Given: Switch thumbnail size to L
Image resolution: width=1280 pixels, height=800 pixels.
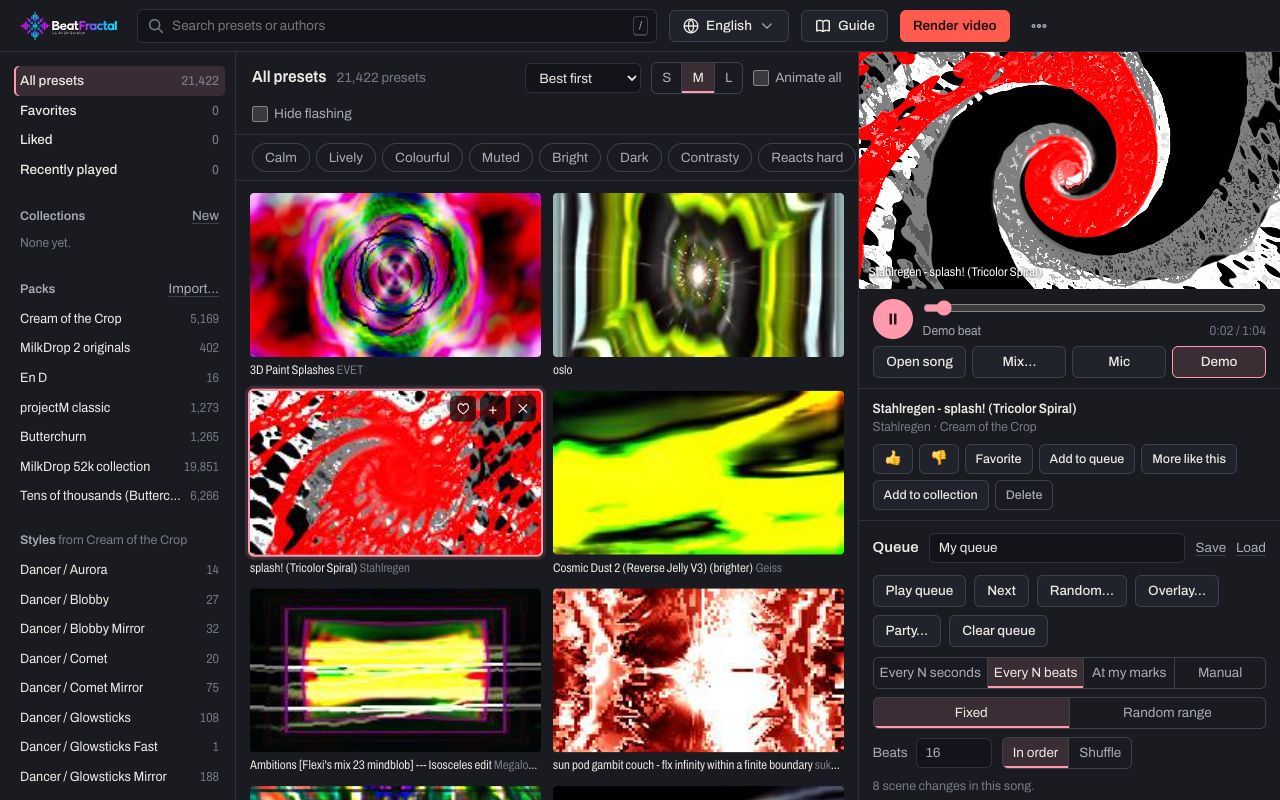Looking at the screenshot, I should [x=728, y=78].
